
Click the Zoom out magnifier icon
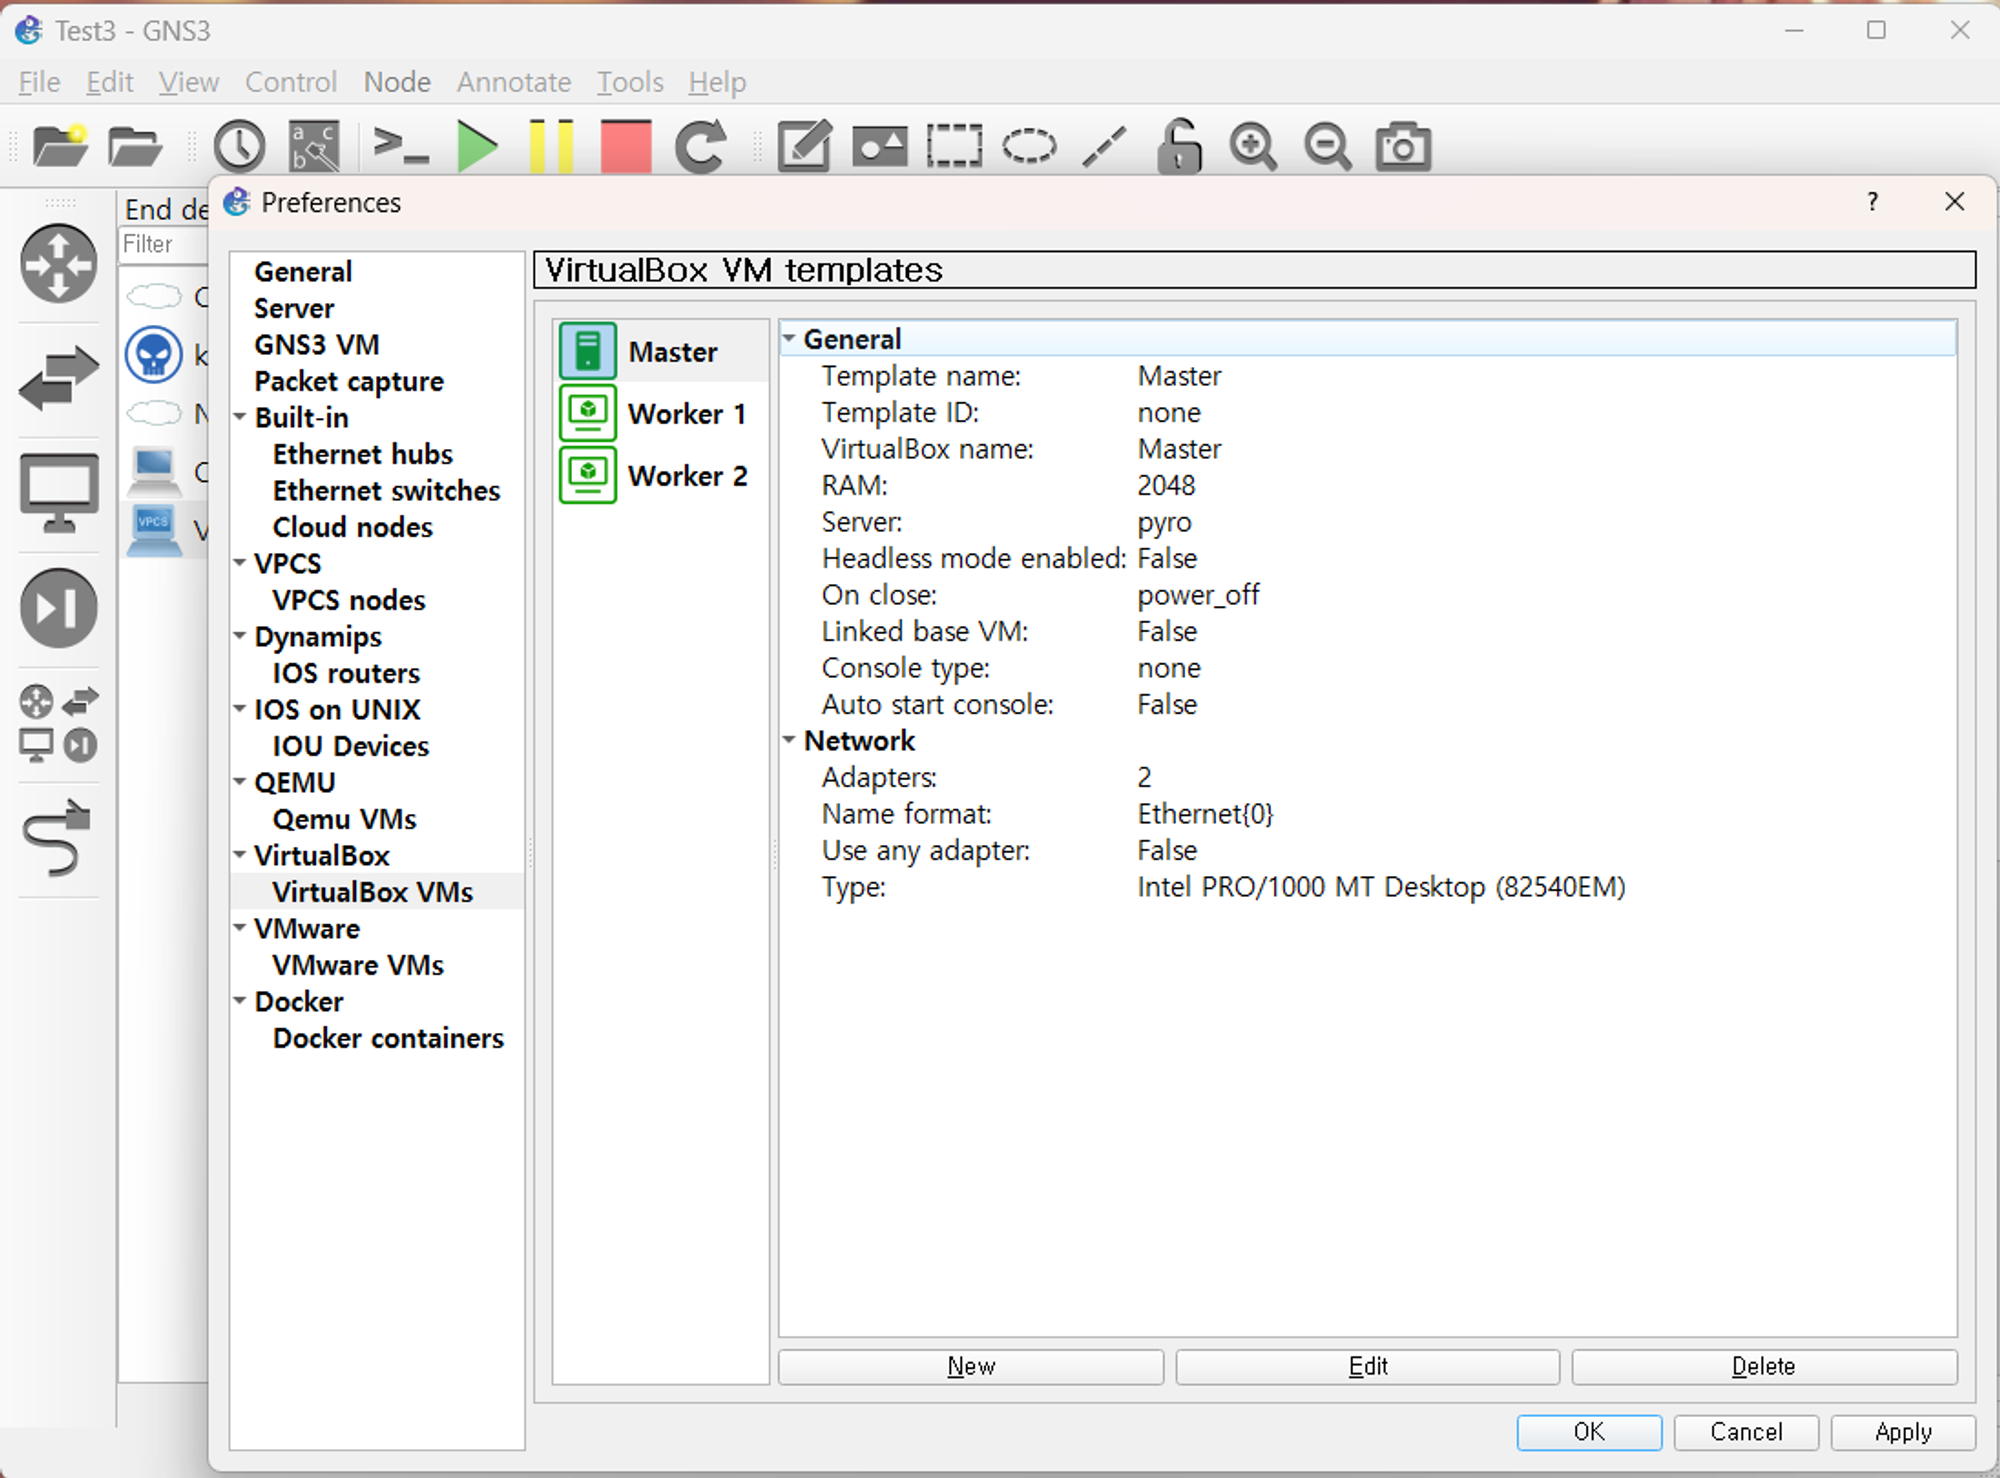(x=1328, y=146)
